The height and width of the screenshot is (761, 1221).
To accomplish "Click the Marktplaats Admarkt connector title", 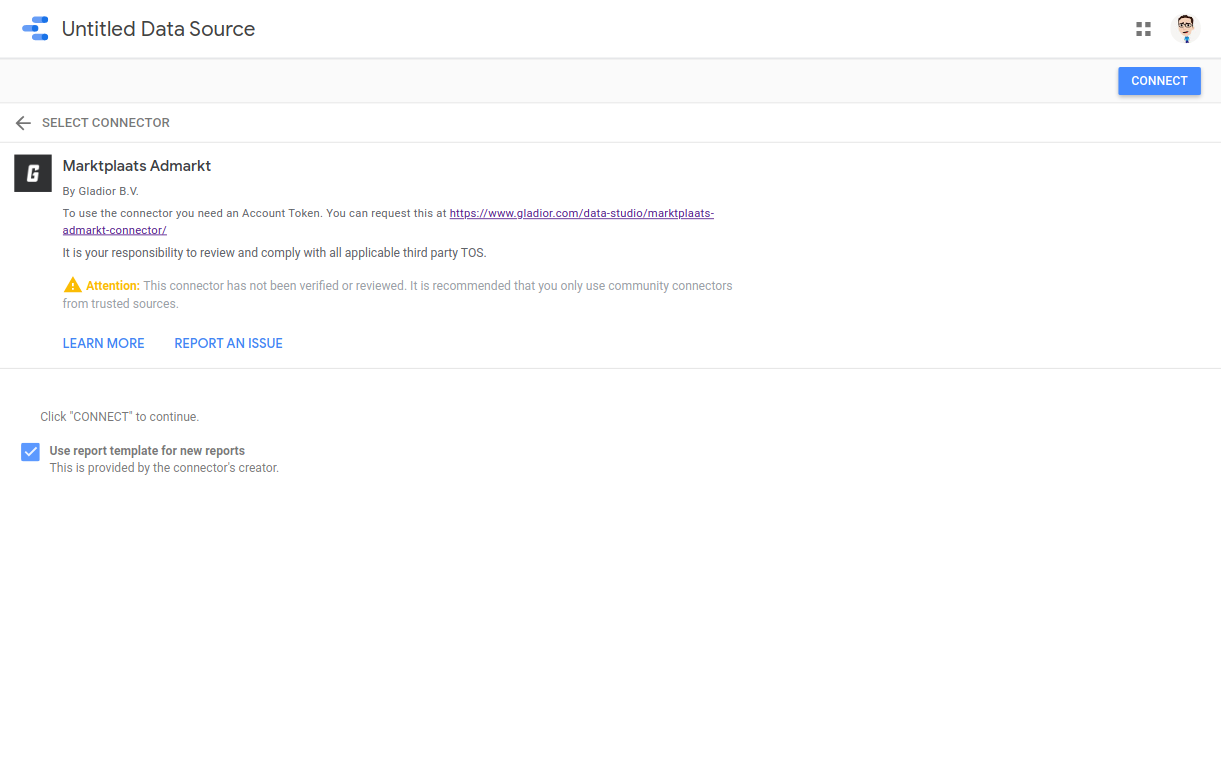I will point(137,166).
